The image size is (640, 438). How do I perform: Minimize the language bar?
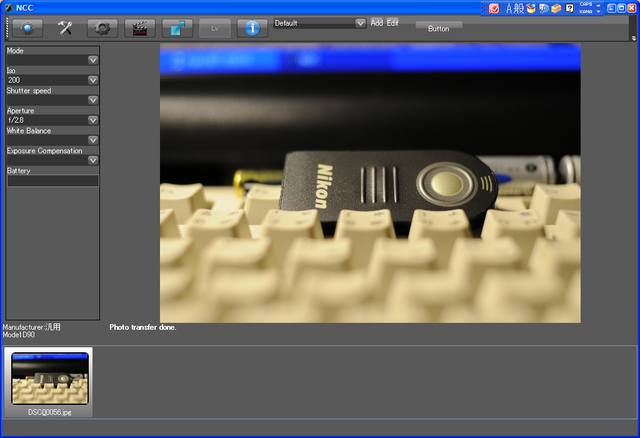598,5
